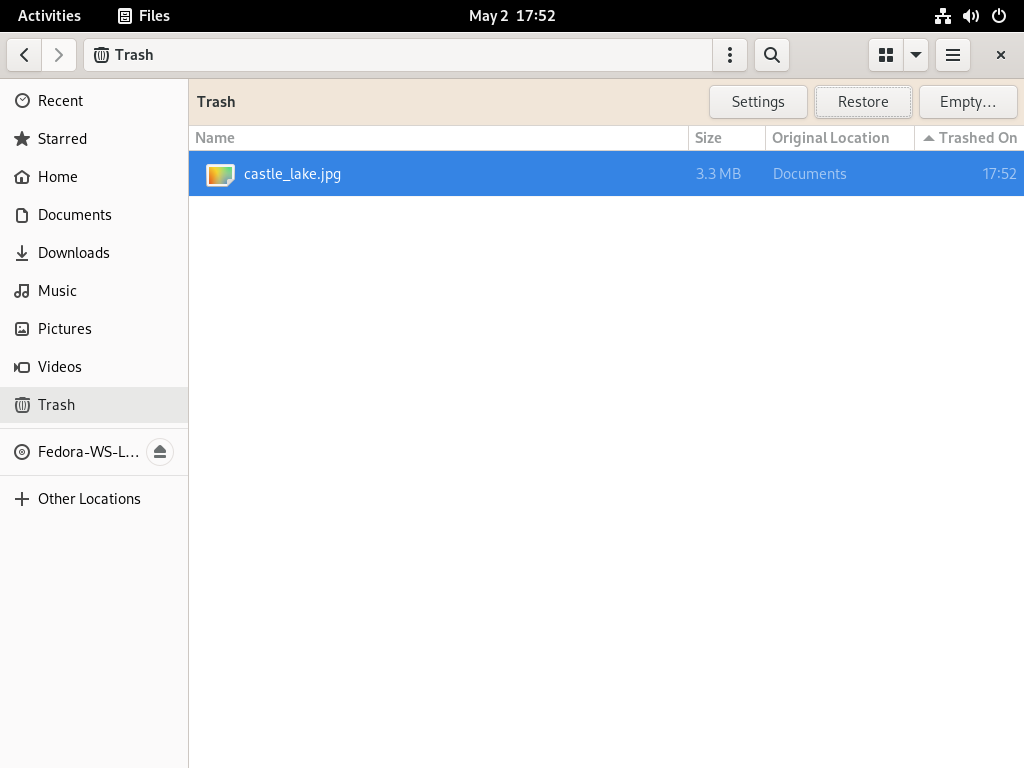Select the castle_lake.jpg file name
Image resolution: width=1024 pixels, height=768 pixels.
coord(293,174)
